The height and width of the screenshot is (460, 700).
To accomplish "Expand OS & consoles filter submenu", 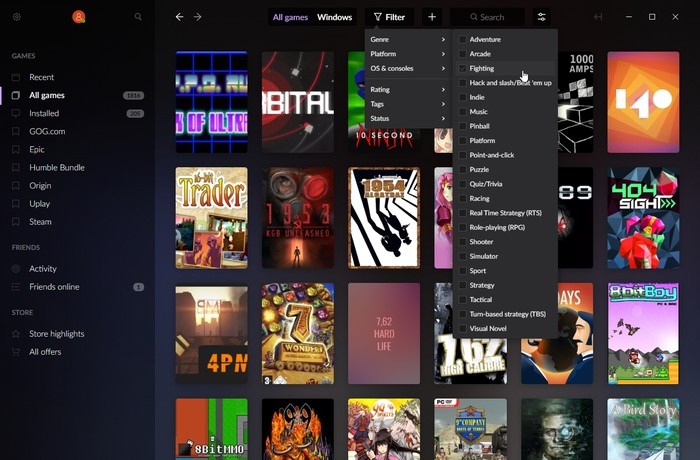I will coord(408,68).
